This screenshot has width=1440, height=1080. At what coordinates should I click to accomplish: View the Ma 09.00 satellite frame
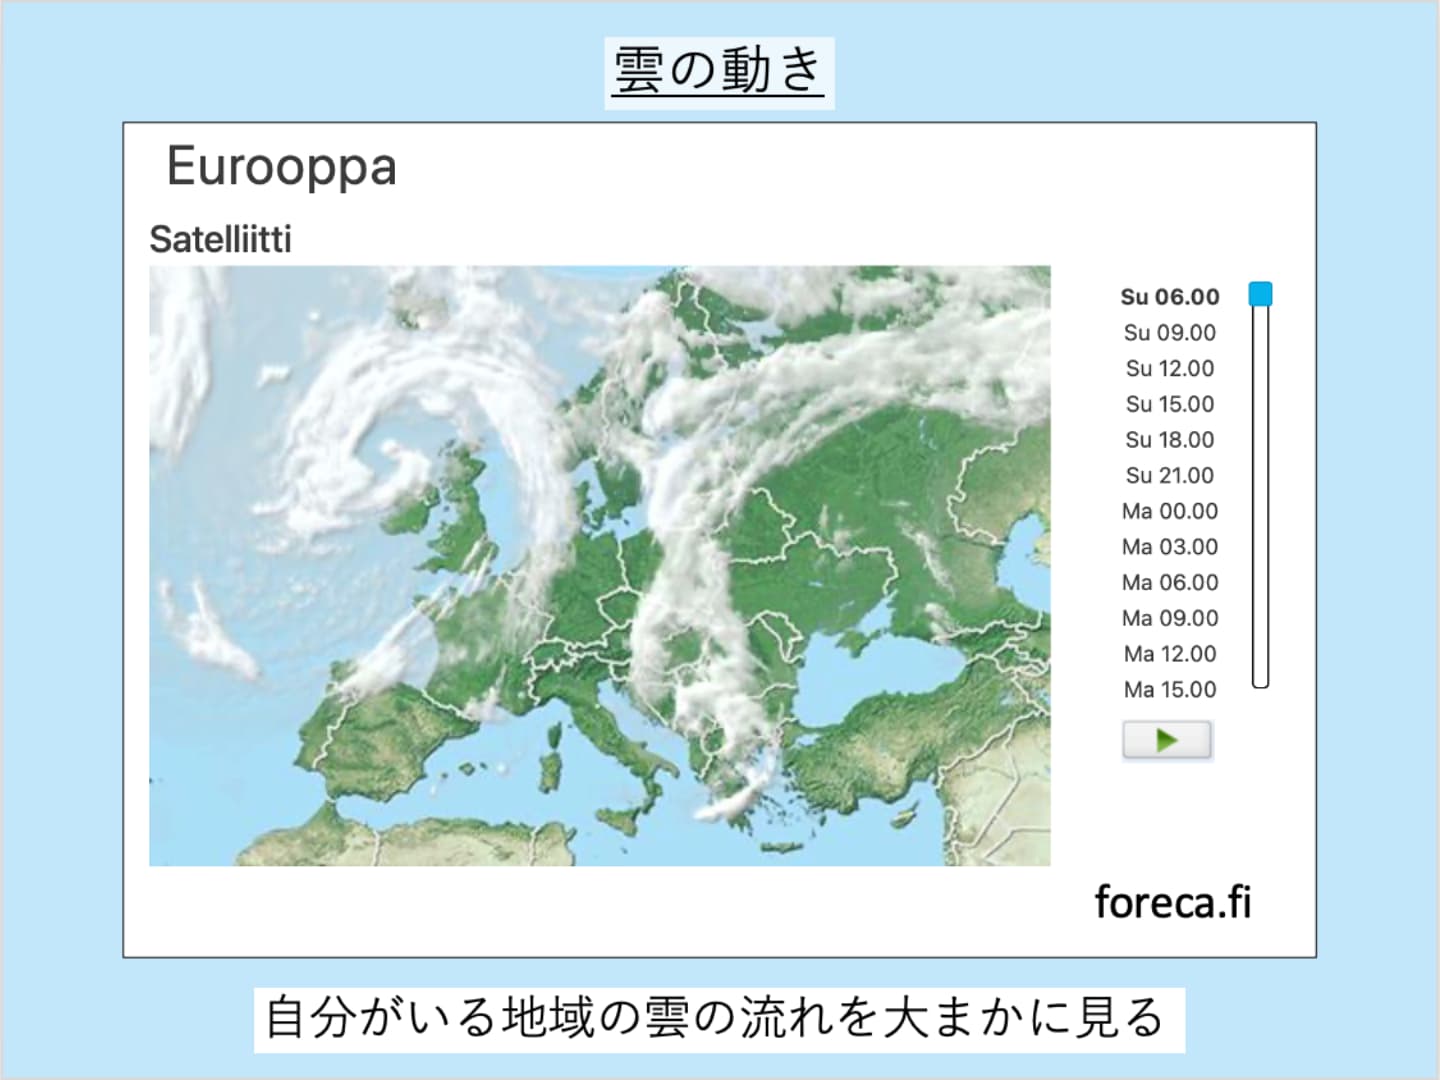(1169, 619)
